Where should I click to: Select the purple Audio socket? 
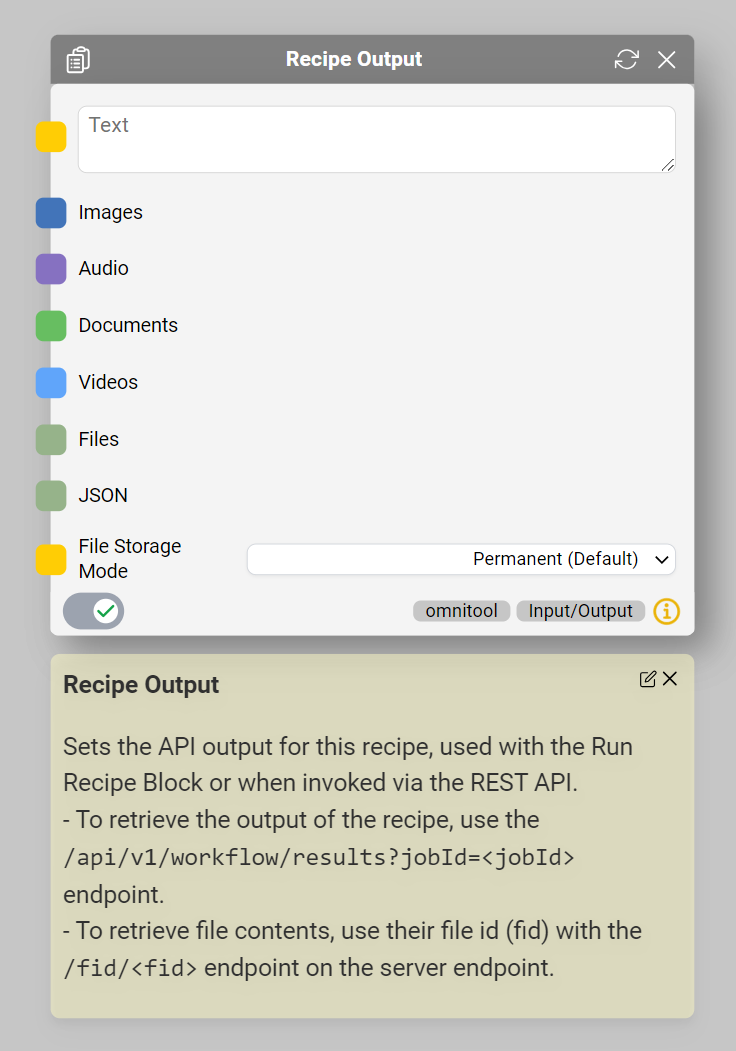click(x=51, y=269)
